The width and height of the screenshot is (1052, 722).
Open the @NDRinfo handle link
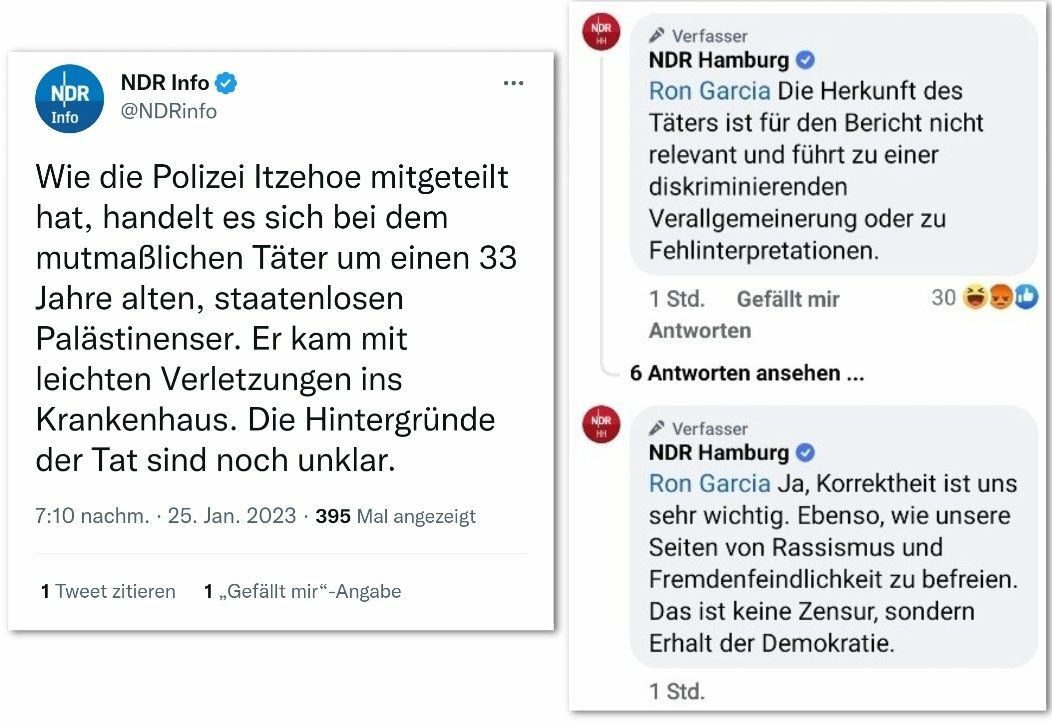click(x=169, y=111)
